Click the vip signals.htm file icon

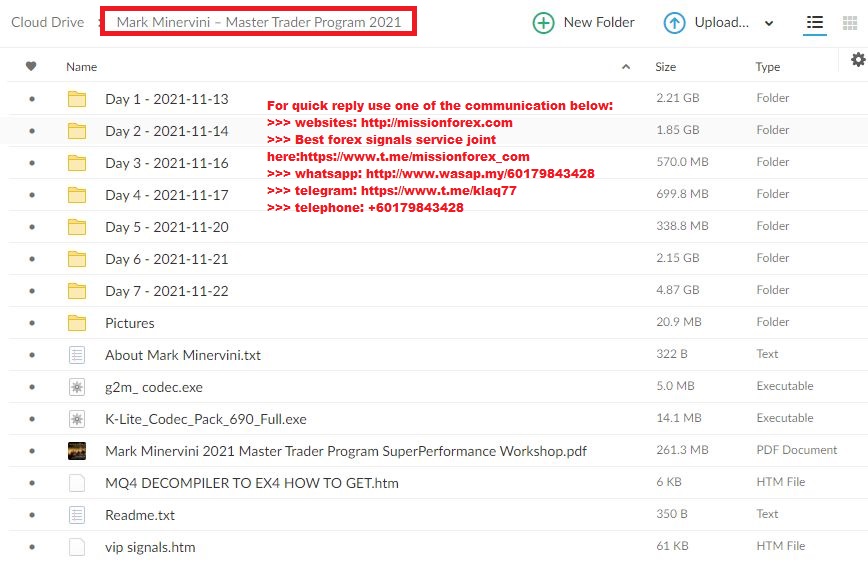coord(77,547)
